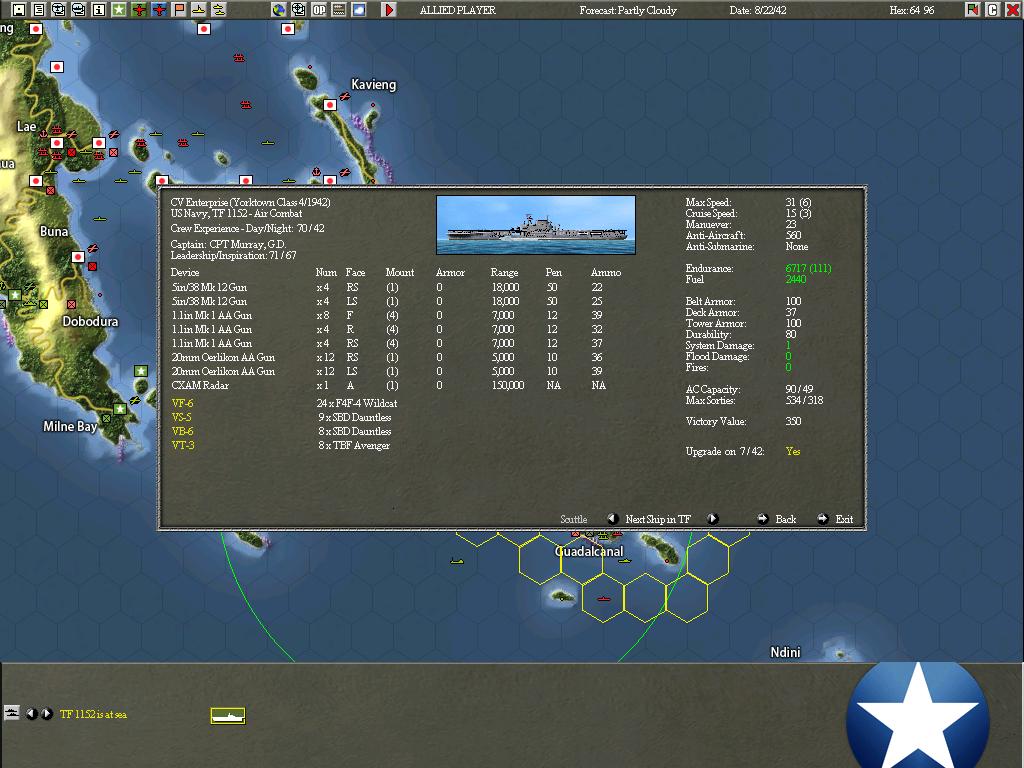Open the VT-3 air group
The height and width of the screenshot is (768, 1024).
pos(183,445)
